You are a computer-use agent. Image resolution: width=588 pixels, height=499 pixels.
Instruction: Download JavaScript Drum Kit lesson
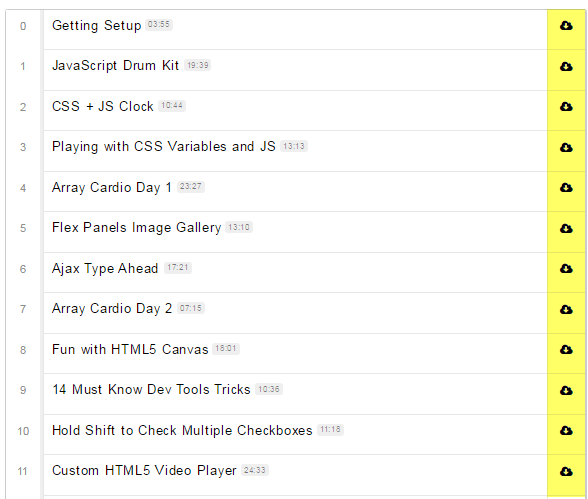pos(566,66)
